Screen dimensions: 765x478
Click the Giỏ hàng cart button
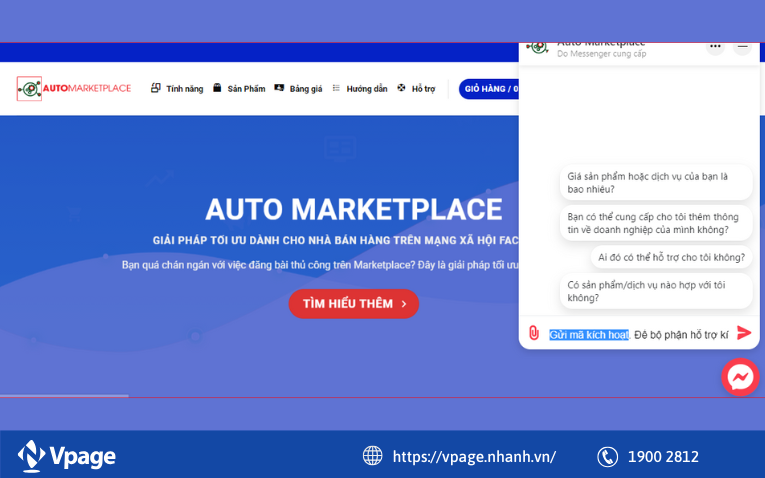coord(489,89)
